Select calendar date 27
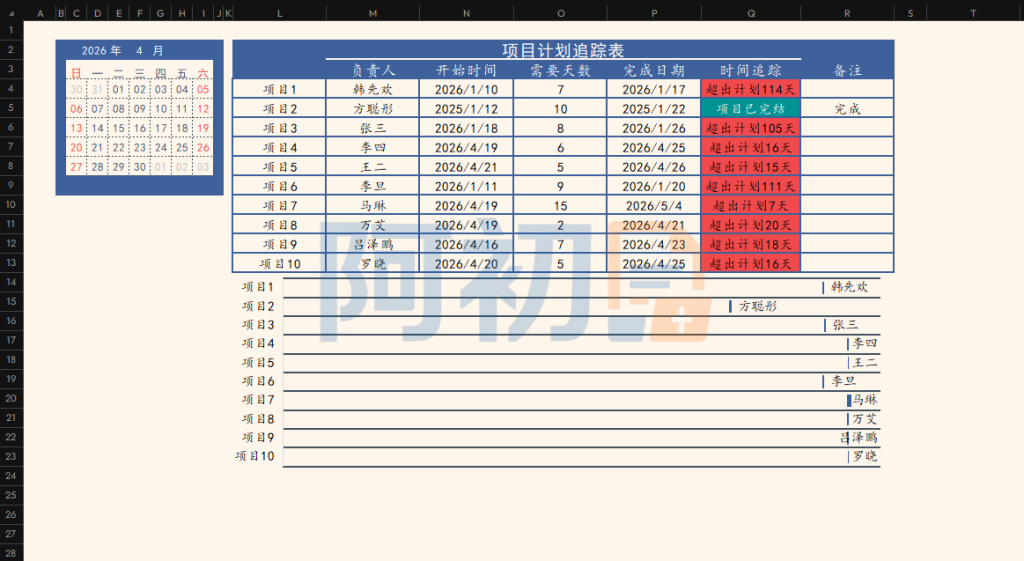 click(76, 167)
